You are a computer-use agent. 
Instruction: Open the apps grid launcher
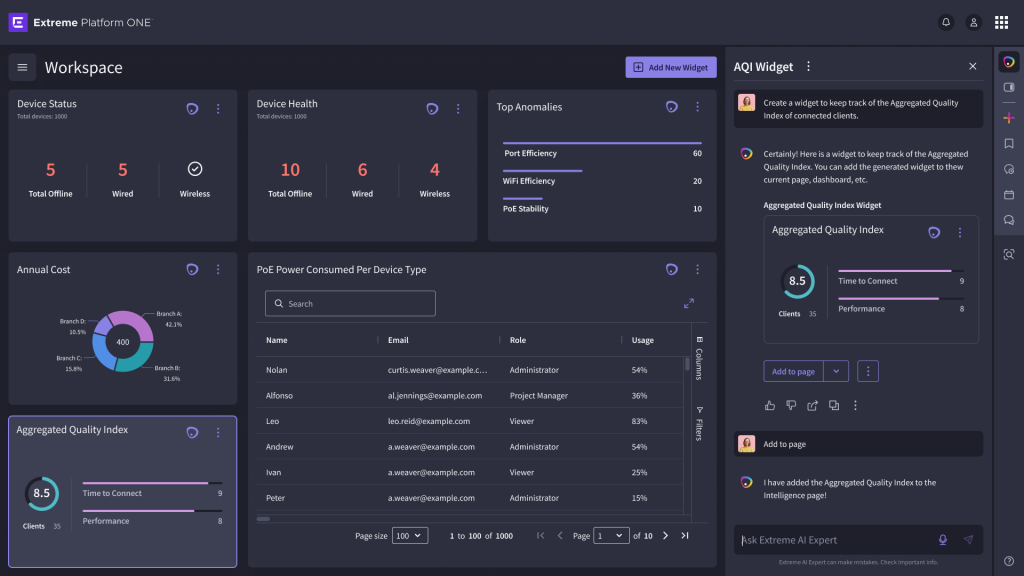[1001, 22]
